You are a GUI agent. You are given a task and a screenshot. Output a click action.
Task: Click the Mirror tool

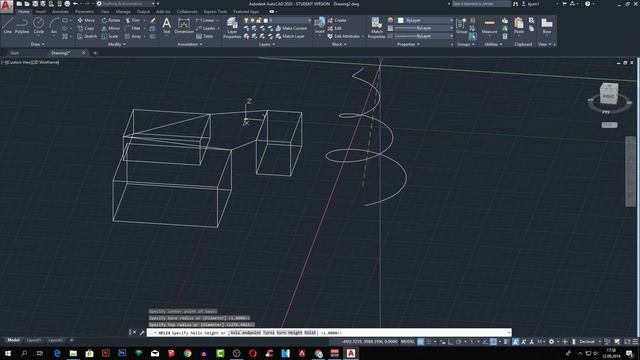[111, 28]
